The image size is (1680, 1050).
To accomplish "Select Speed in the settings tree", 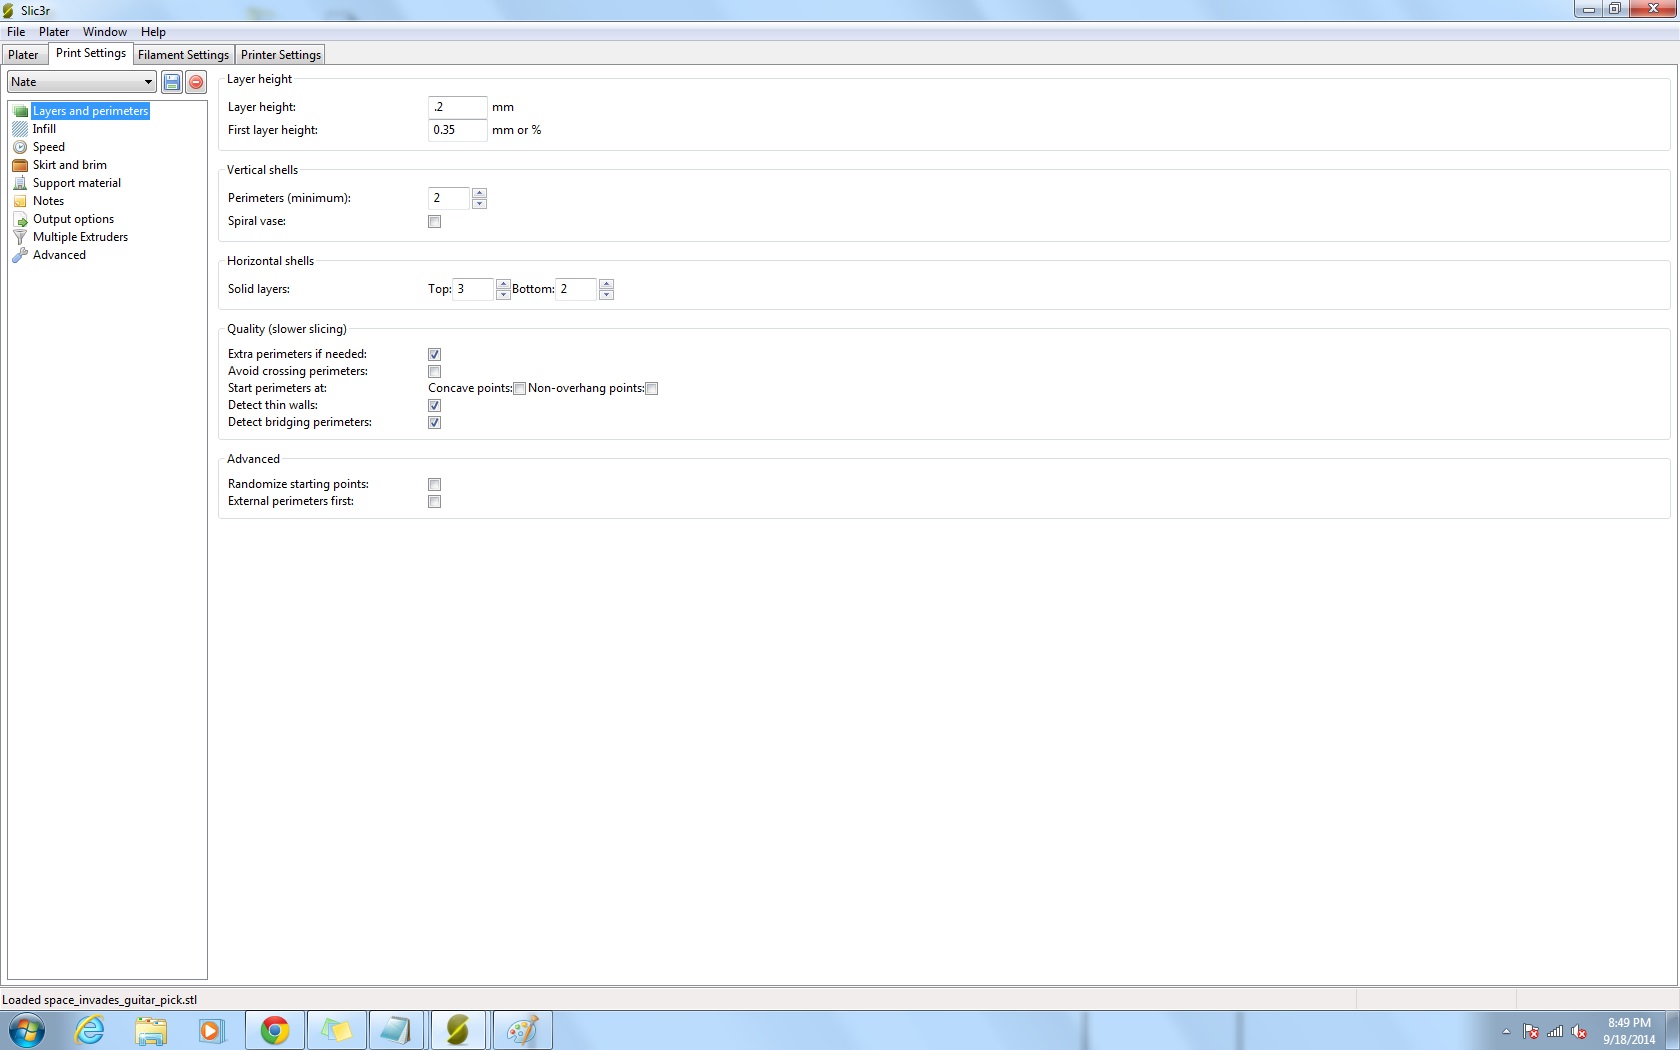I will tap(48, 147).
